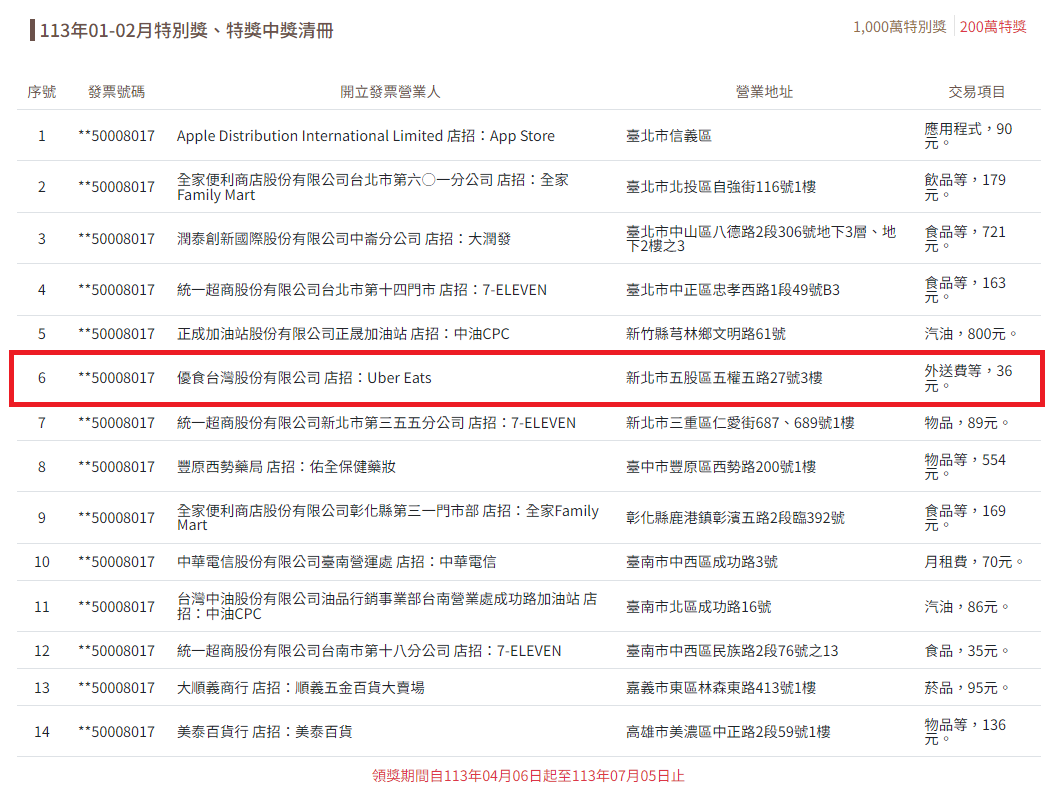Switch to the 1,000萬特別獎 tab
1049x798 pixels.
click(x=899, y=27)
